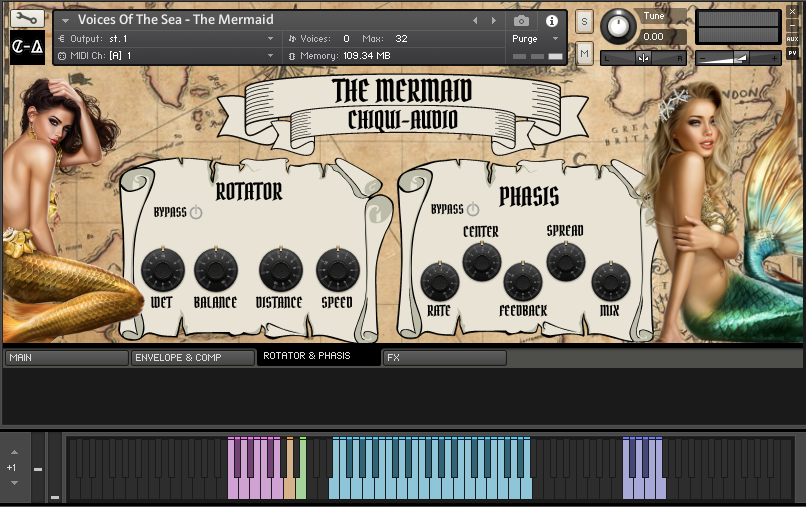Click the stereo pan slider

(x=643, y=58)
